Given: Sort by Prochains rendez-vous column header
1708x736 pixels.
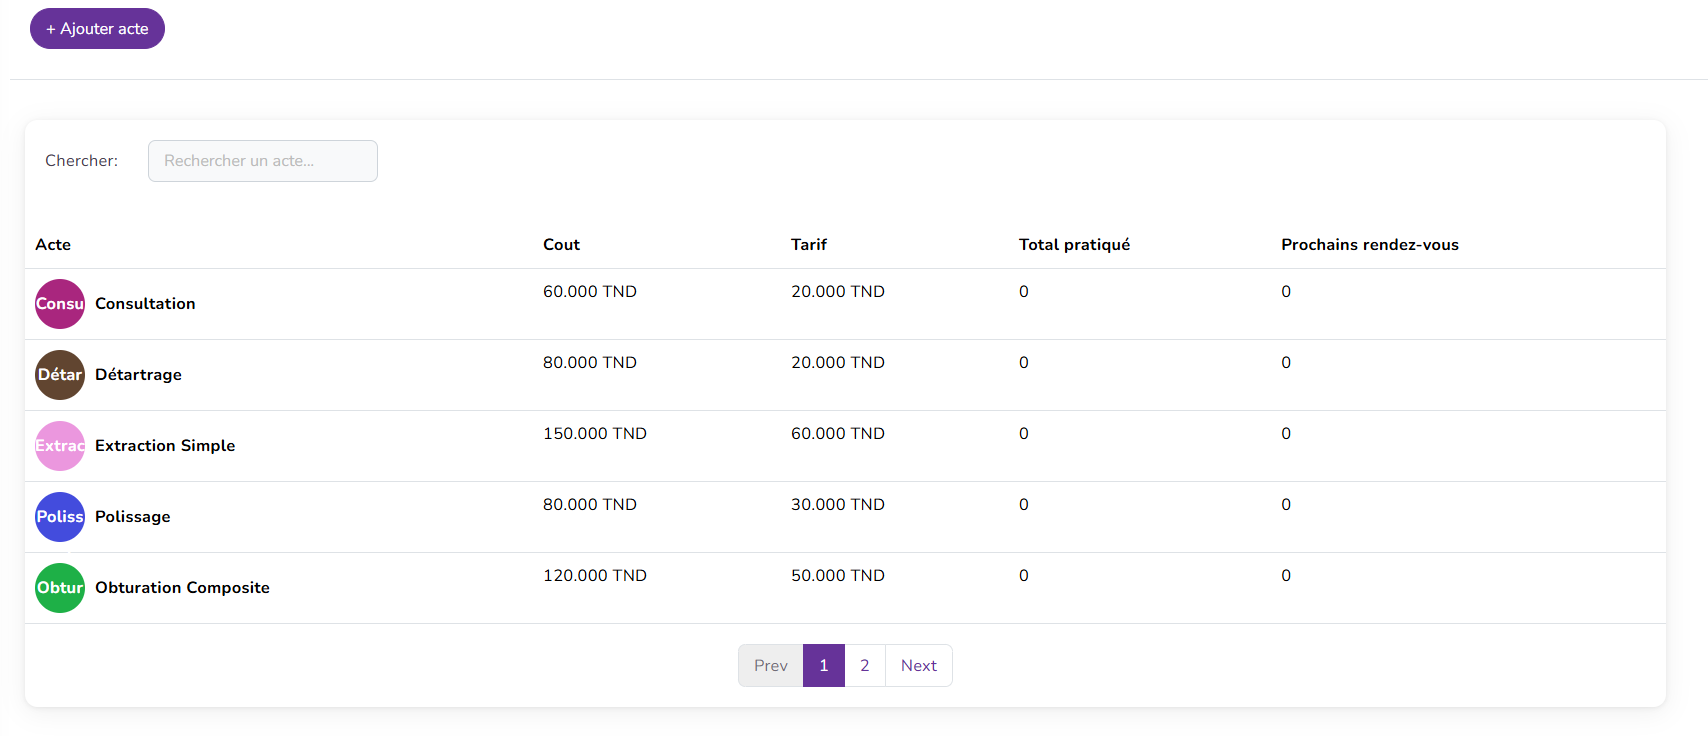Looking at the screenshot, I should [x=1369, y=245].
